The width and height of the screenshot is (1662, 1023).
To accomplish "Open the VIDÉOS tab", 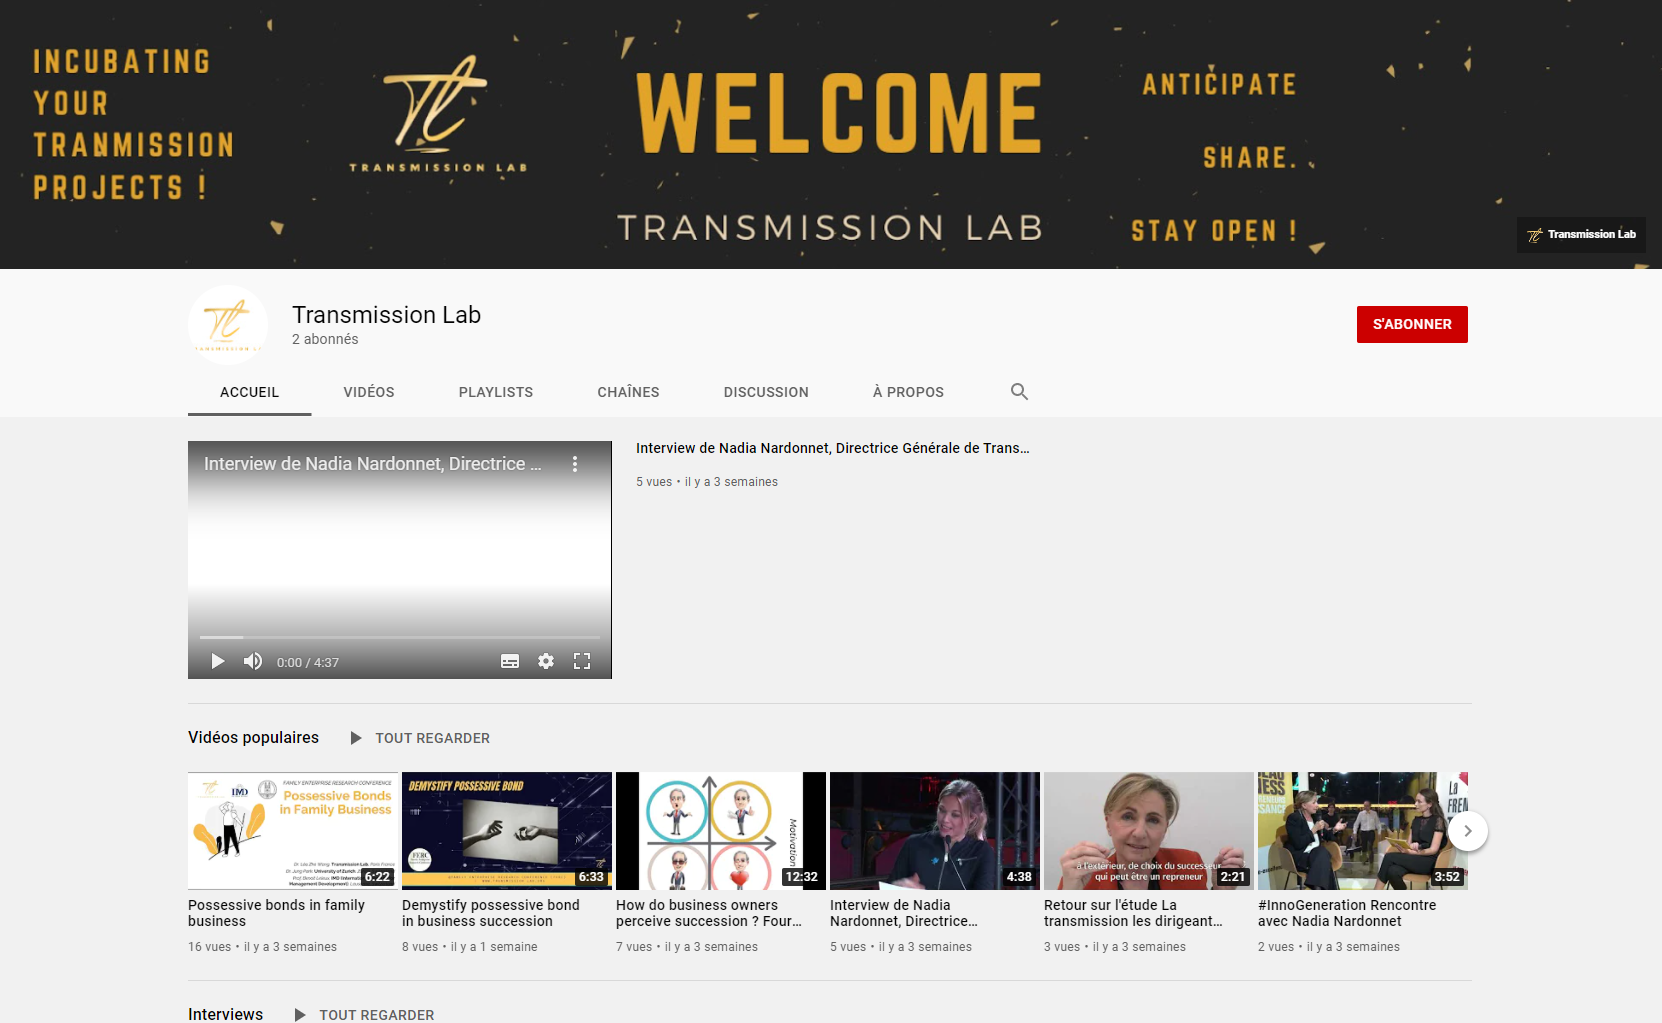I will (369, 392).
